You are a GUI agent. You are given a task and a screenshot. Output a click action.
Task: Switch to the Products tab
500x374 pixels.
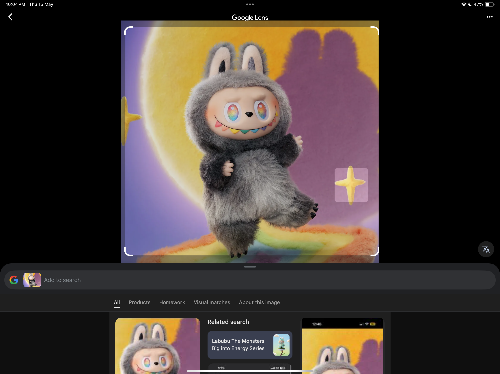point(139,302)
